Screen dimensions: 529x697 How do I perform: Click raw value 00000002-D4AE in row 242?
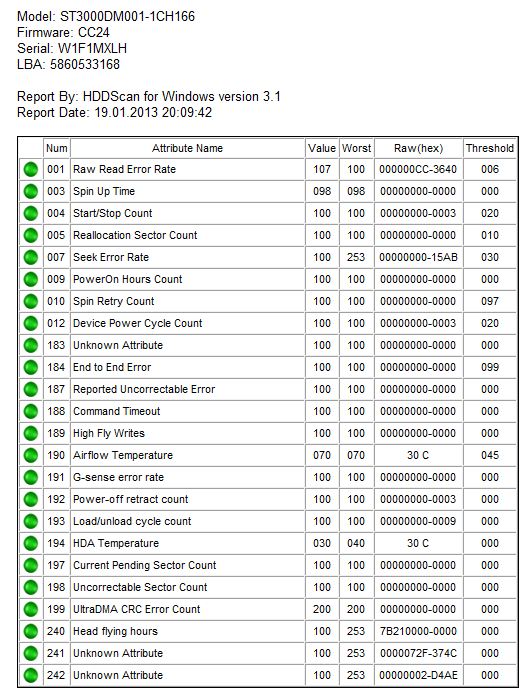pyautogui.click(x=418, y=675)
